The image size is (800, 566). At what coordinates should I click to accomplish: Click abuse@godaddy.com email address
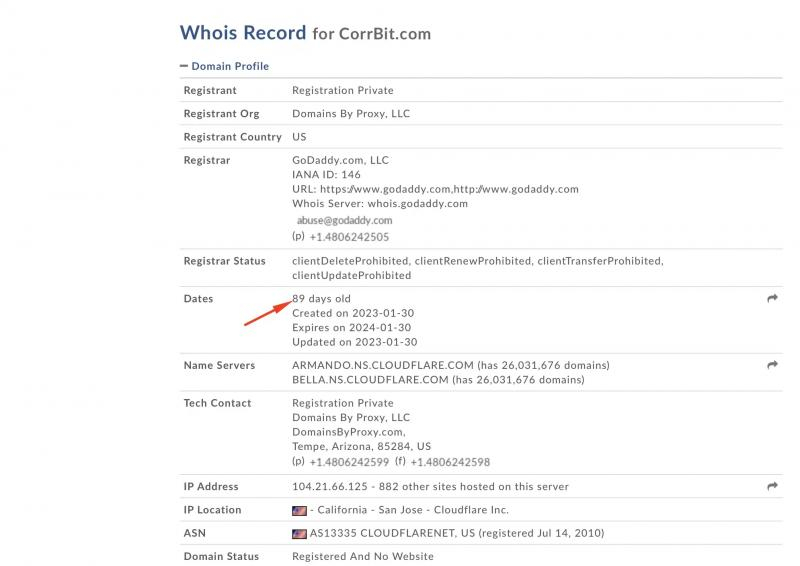pyautogui.click(x=344, y=220)
